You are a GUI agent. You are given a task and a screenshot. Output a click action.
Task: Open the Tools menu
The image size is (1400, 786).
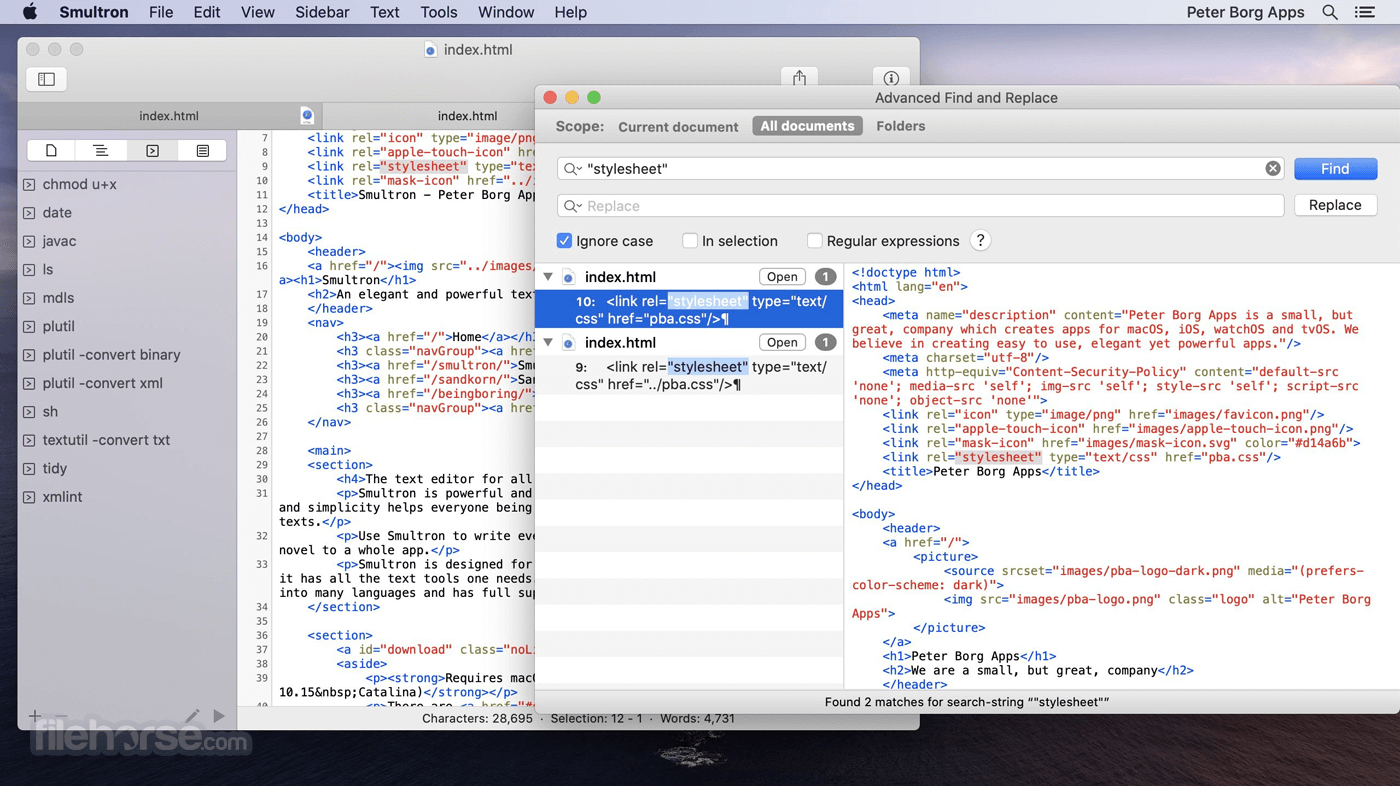click(438, 12)
